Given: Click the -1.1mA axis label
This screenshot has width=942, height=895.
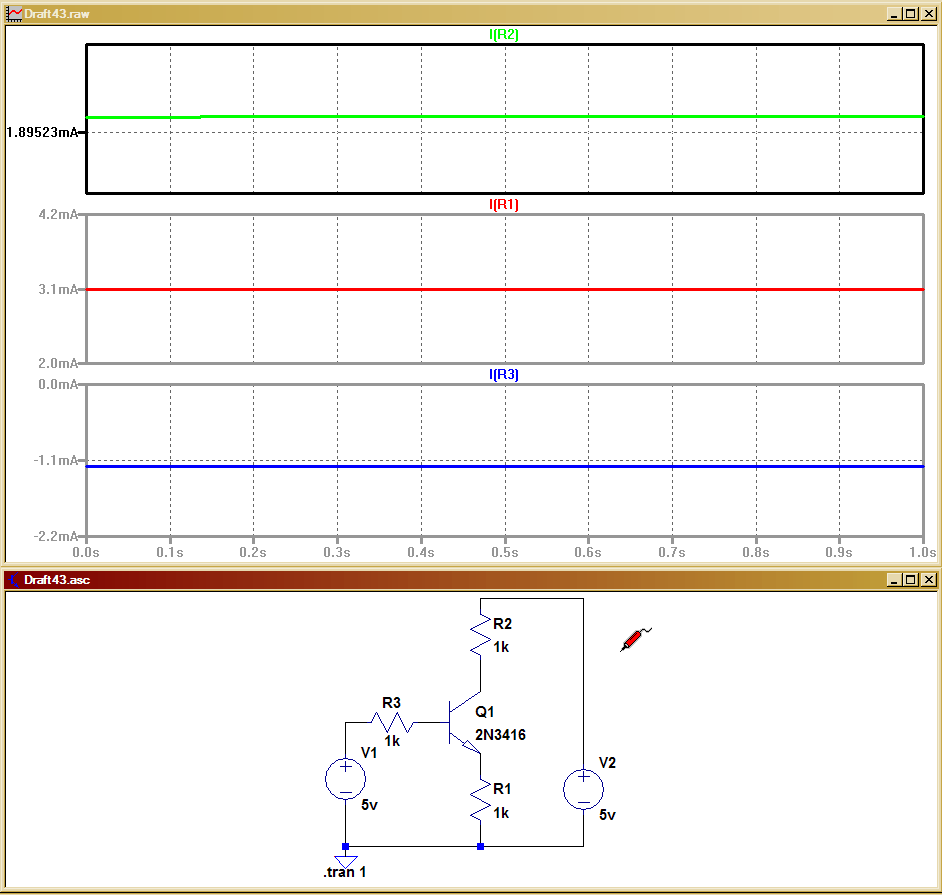Looking at the screenshot, I should (x=56, y=460).
